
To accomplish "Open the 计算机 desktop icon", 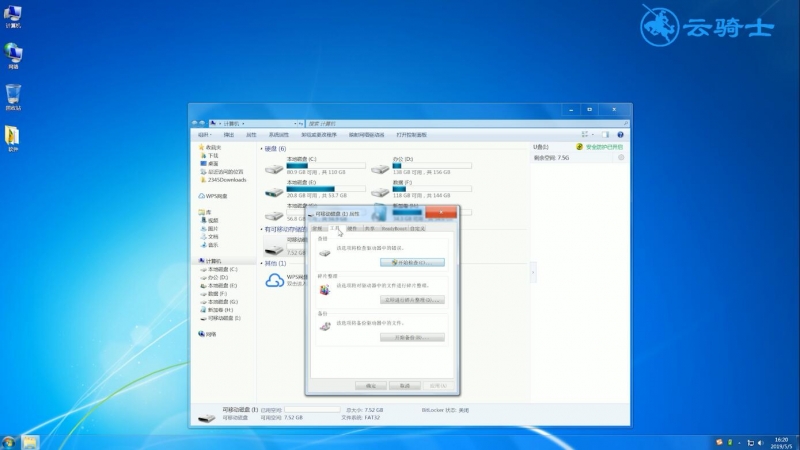I will (13, 16).
